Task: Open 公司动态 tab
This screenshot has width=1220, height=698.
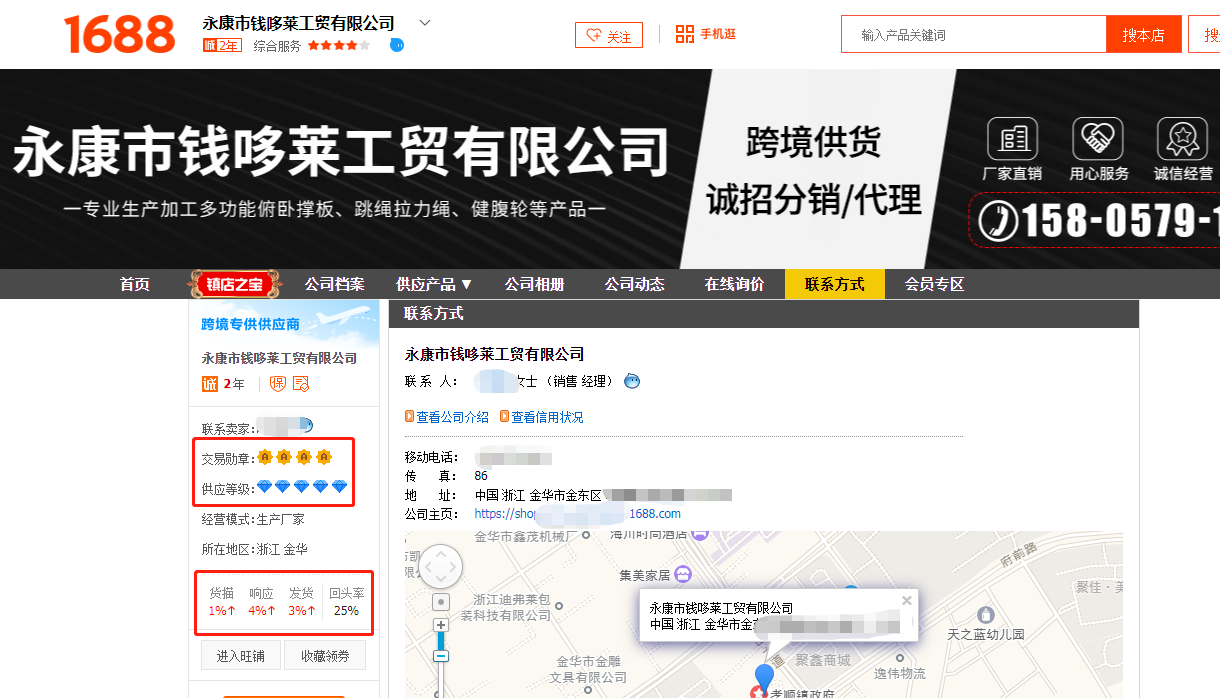Action: [x=635, y=284]
